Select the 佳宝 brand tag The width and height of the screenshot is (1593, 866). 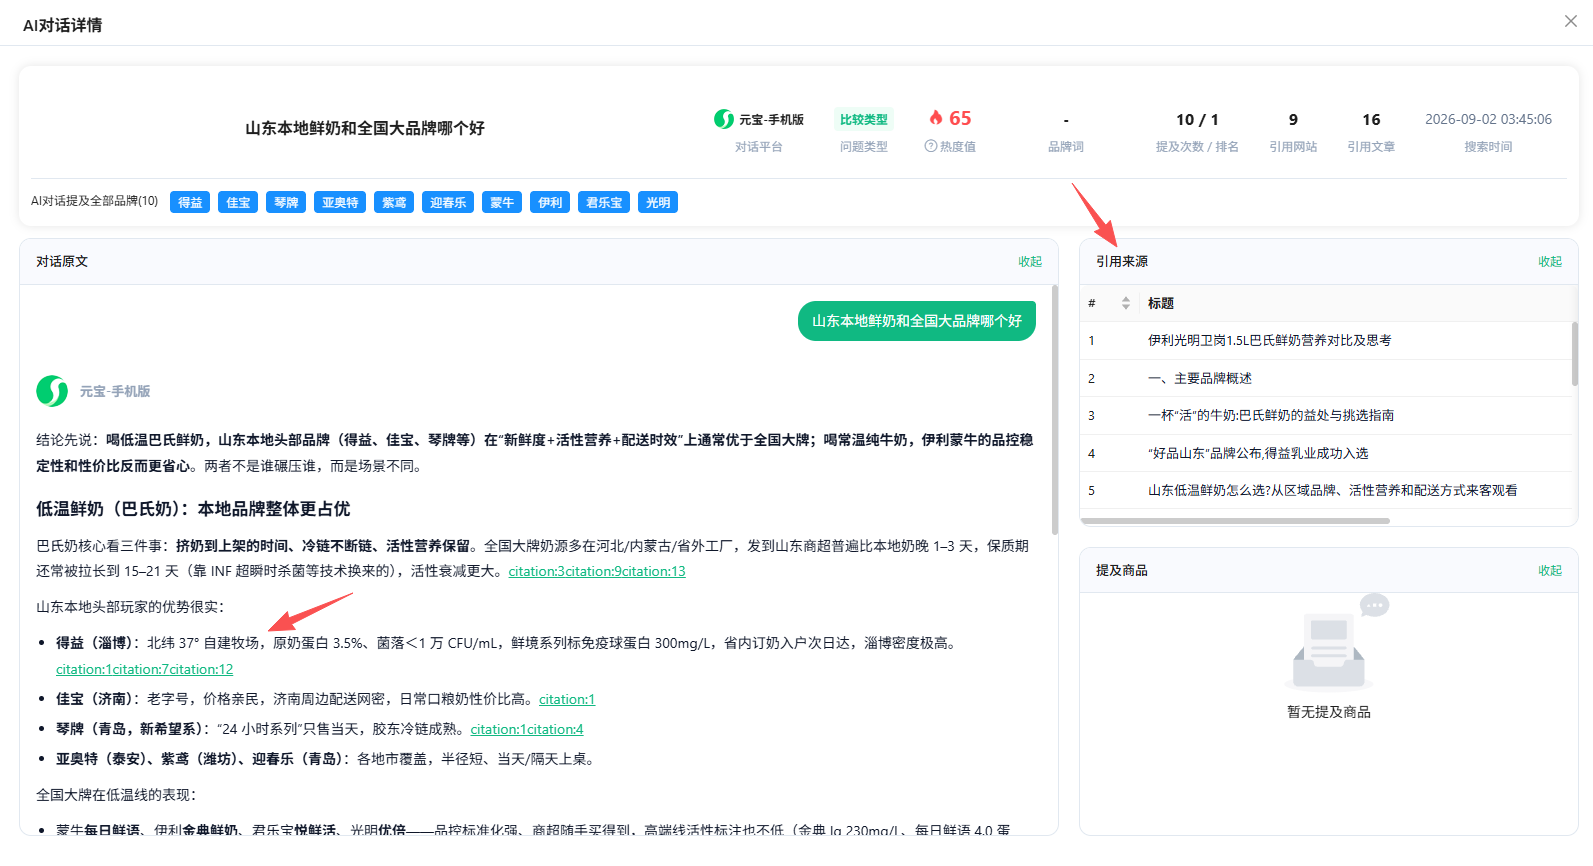(238, 202)
